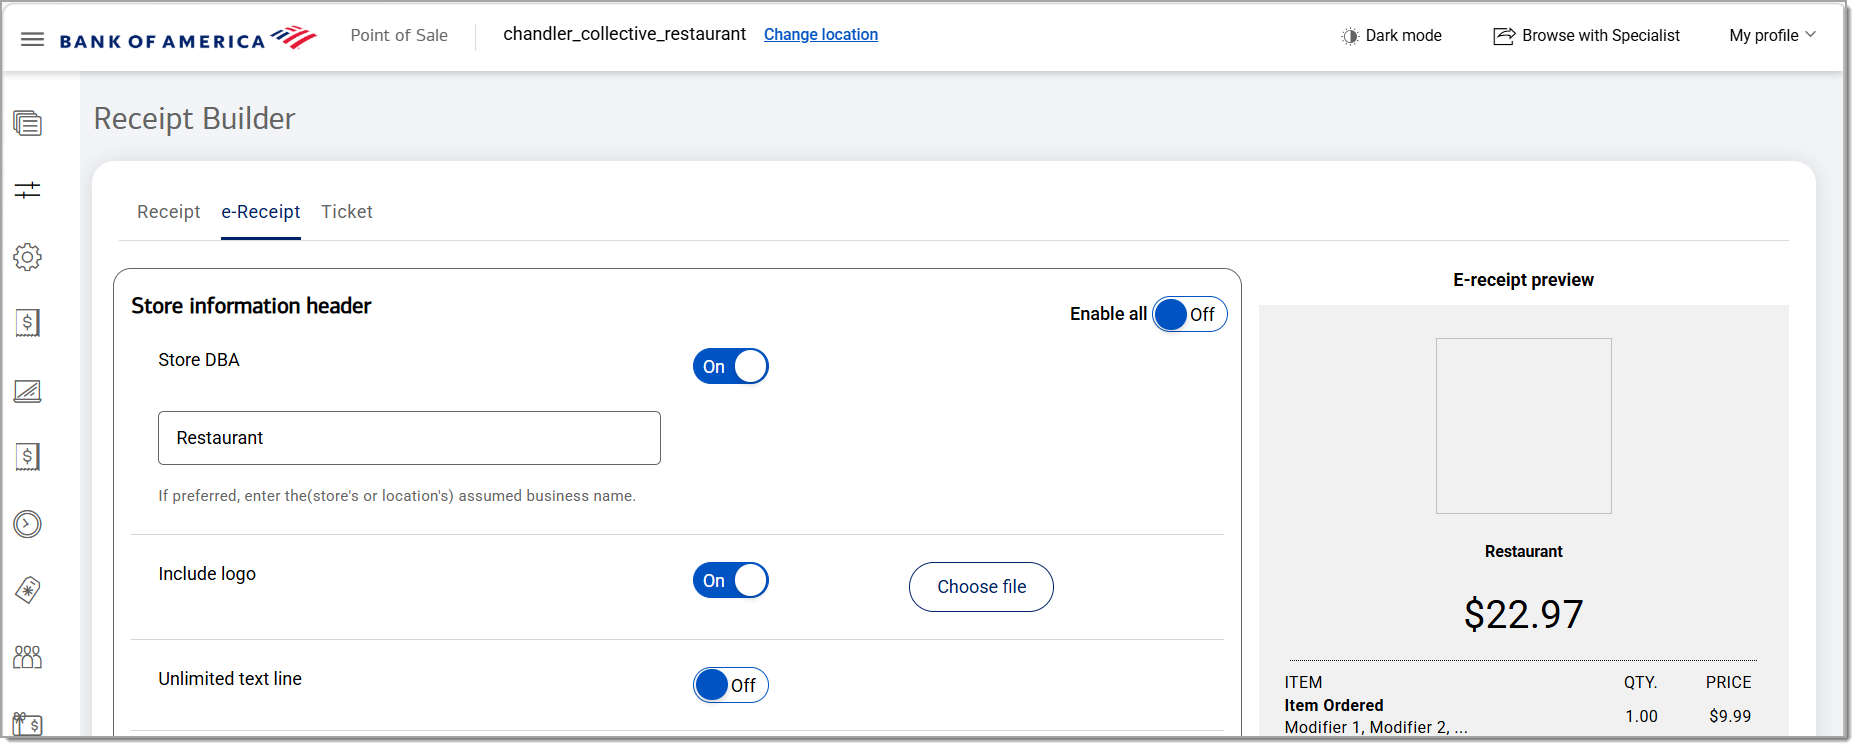Open the discount tag sidebar icon
Image resolution: width=1857 pixels, height=748 pixels.
coord(27,590)
